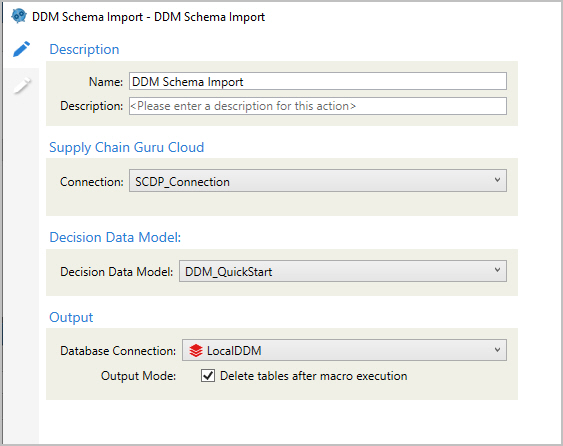This screenshot has width=563, height=446.
Task: Click into the Name text field
Action: (x=318, y=81)
